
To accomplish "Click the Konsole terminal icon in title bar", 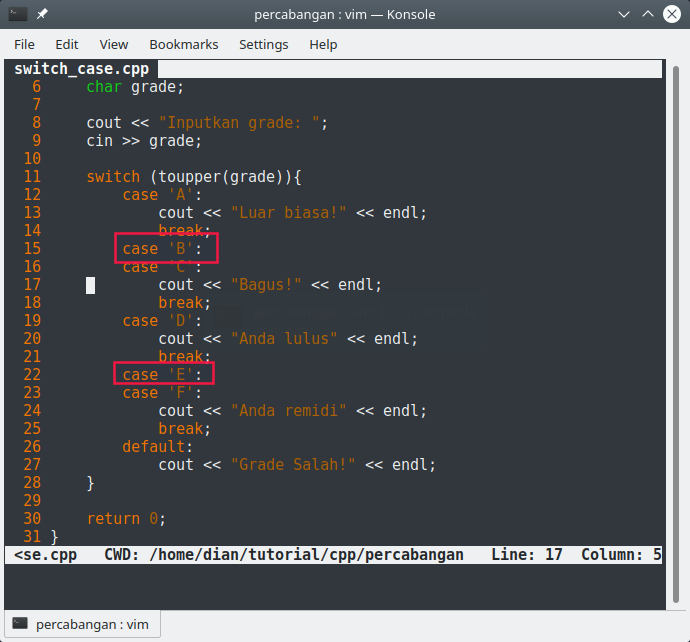I will (18, 15).
